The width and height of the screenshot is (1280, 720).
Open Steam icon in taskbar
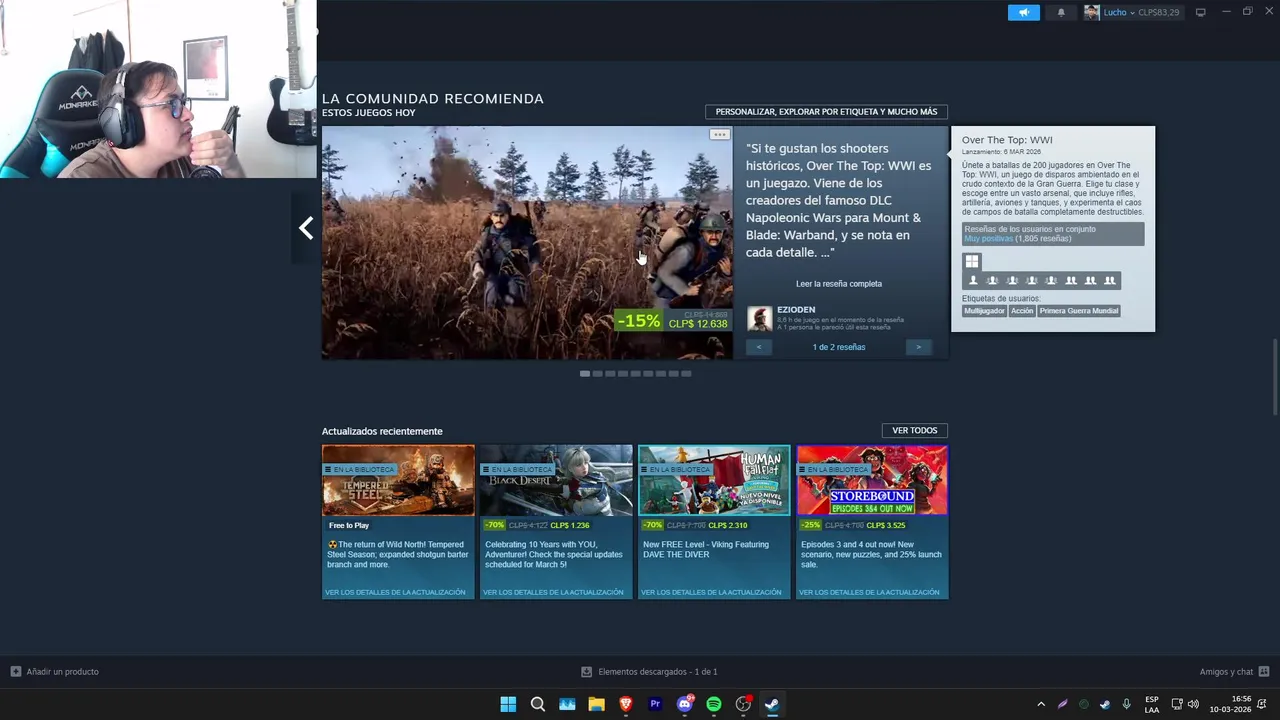(772, 704)
